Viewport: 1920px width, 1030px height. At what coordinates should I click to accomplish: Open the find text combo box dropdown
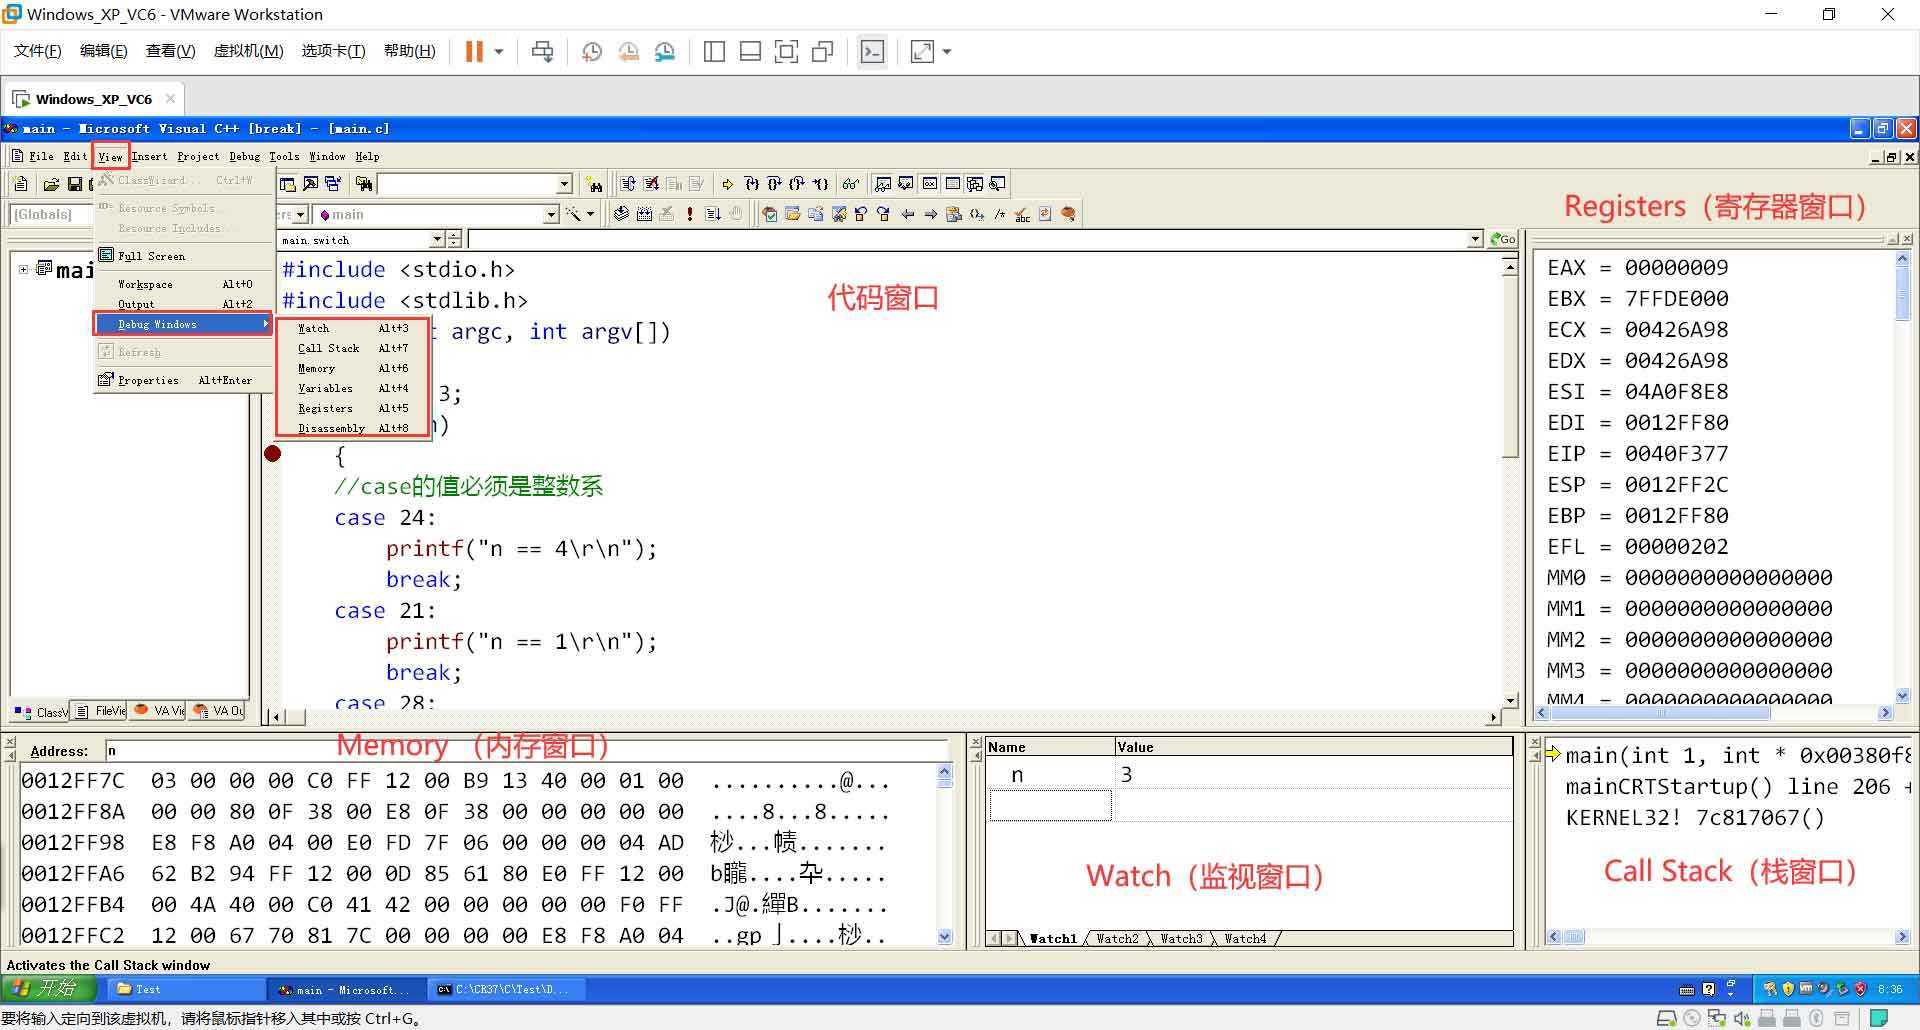564,184
